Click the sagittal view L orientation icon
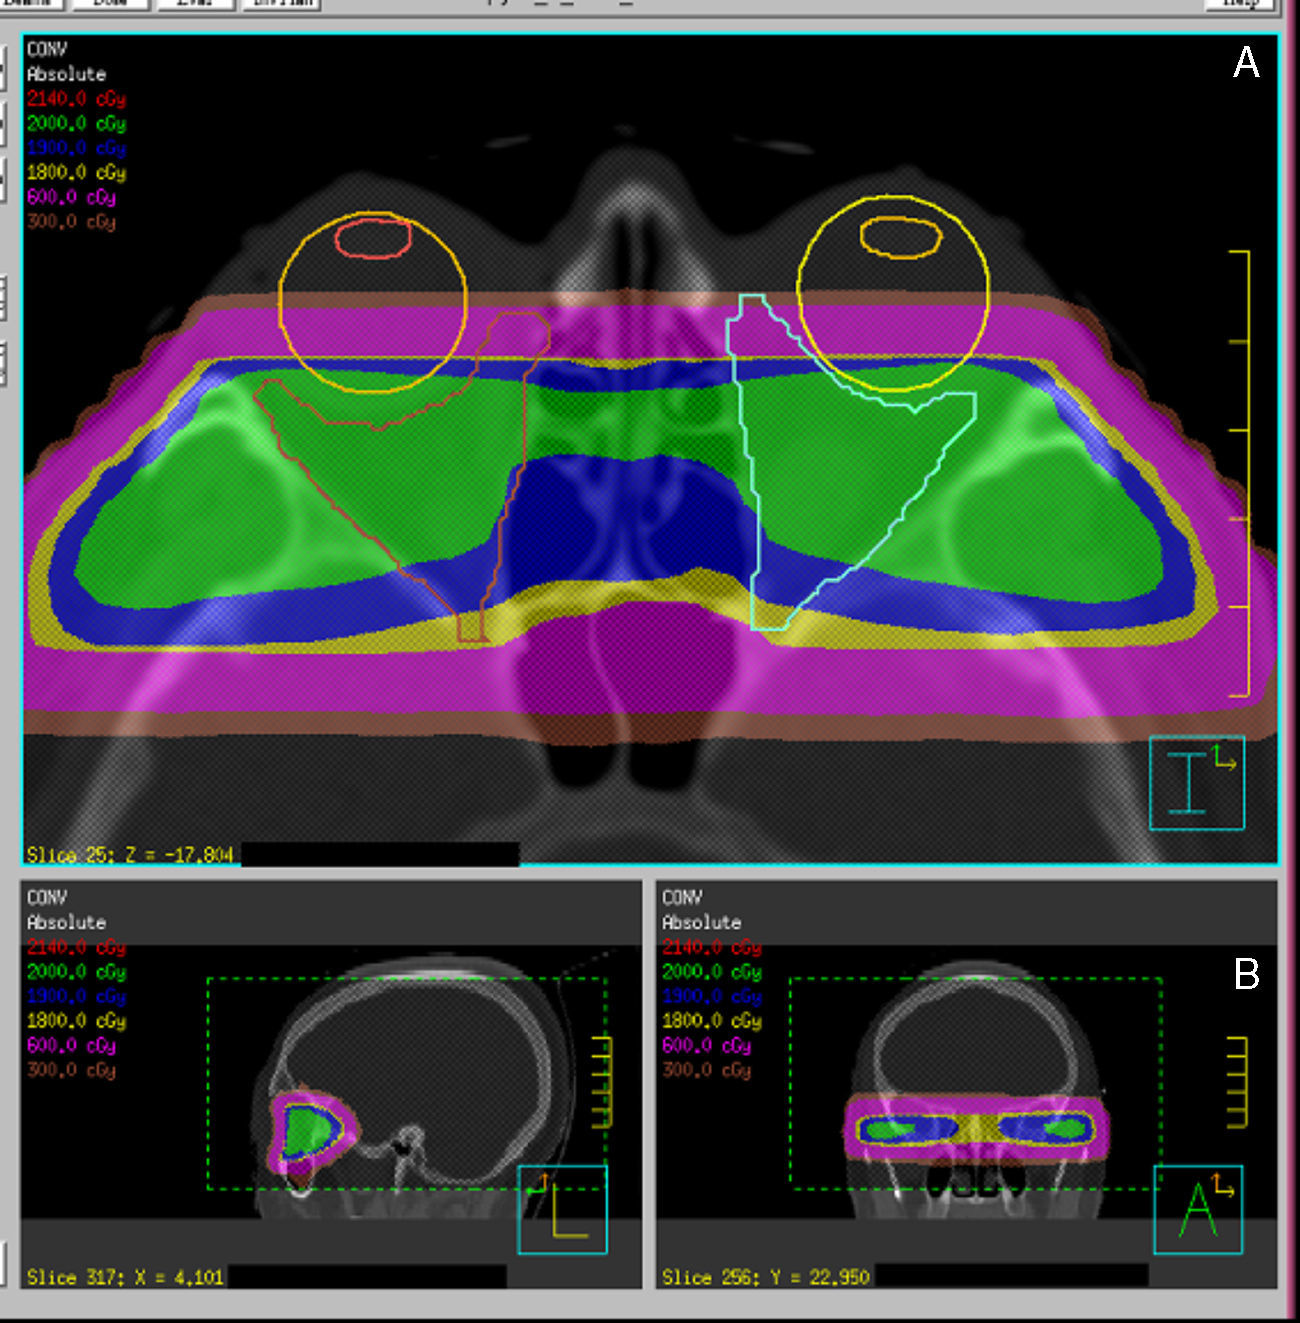The height and width of the screenshot is (1323, 1300). click(x=562, y=1209)
